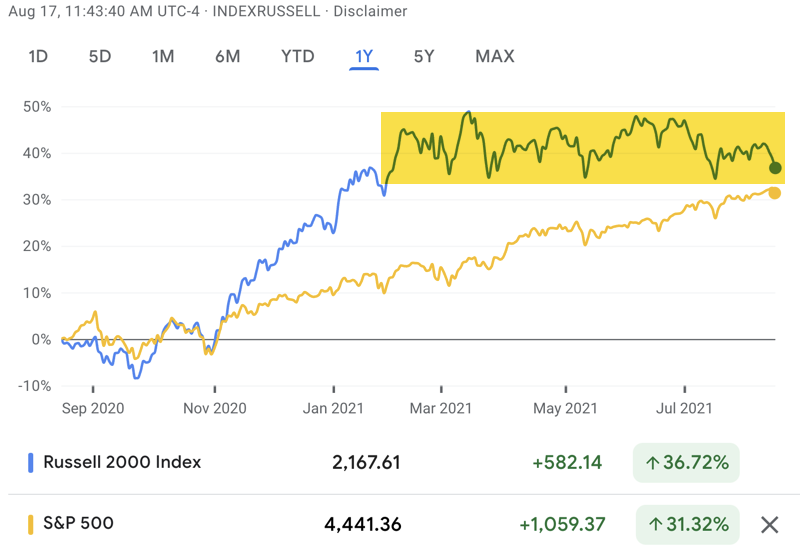The width and height of the screenshot is (800, 554).
Task: Click the yellow S&P 500 color marker
Action: [30, 524]
